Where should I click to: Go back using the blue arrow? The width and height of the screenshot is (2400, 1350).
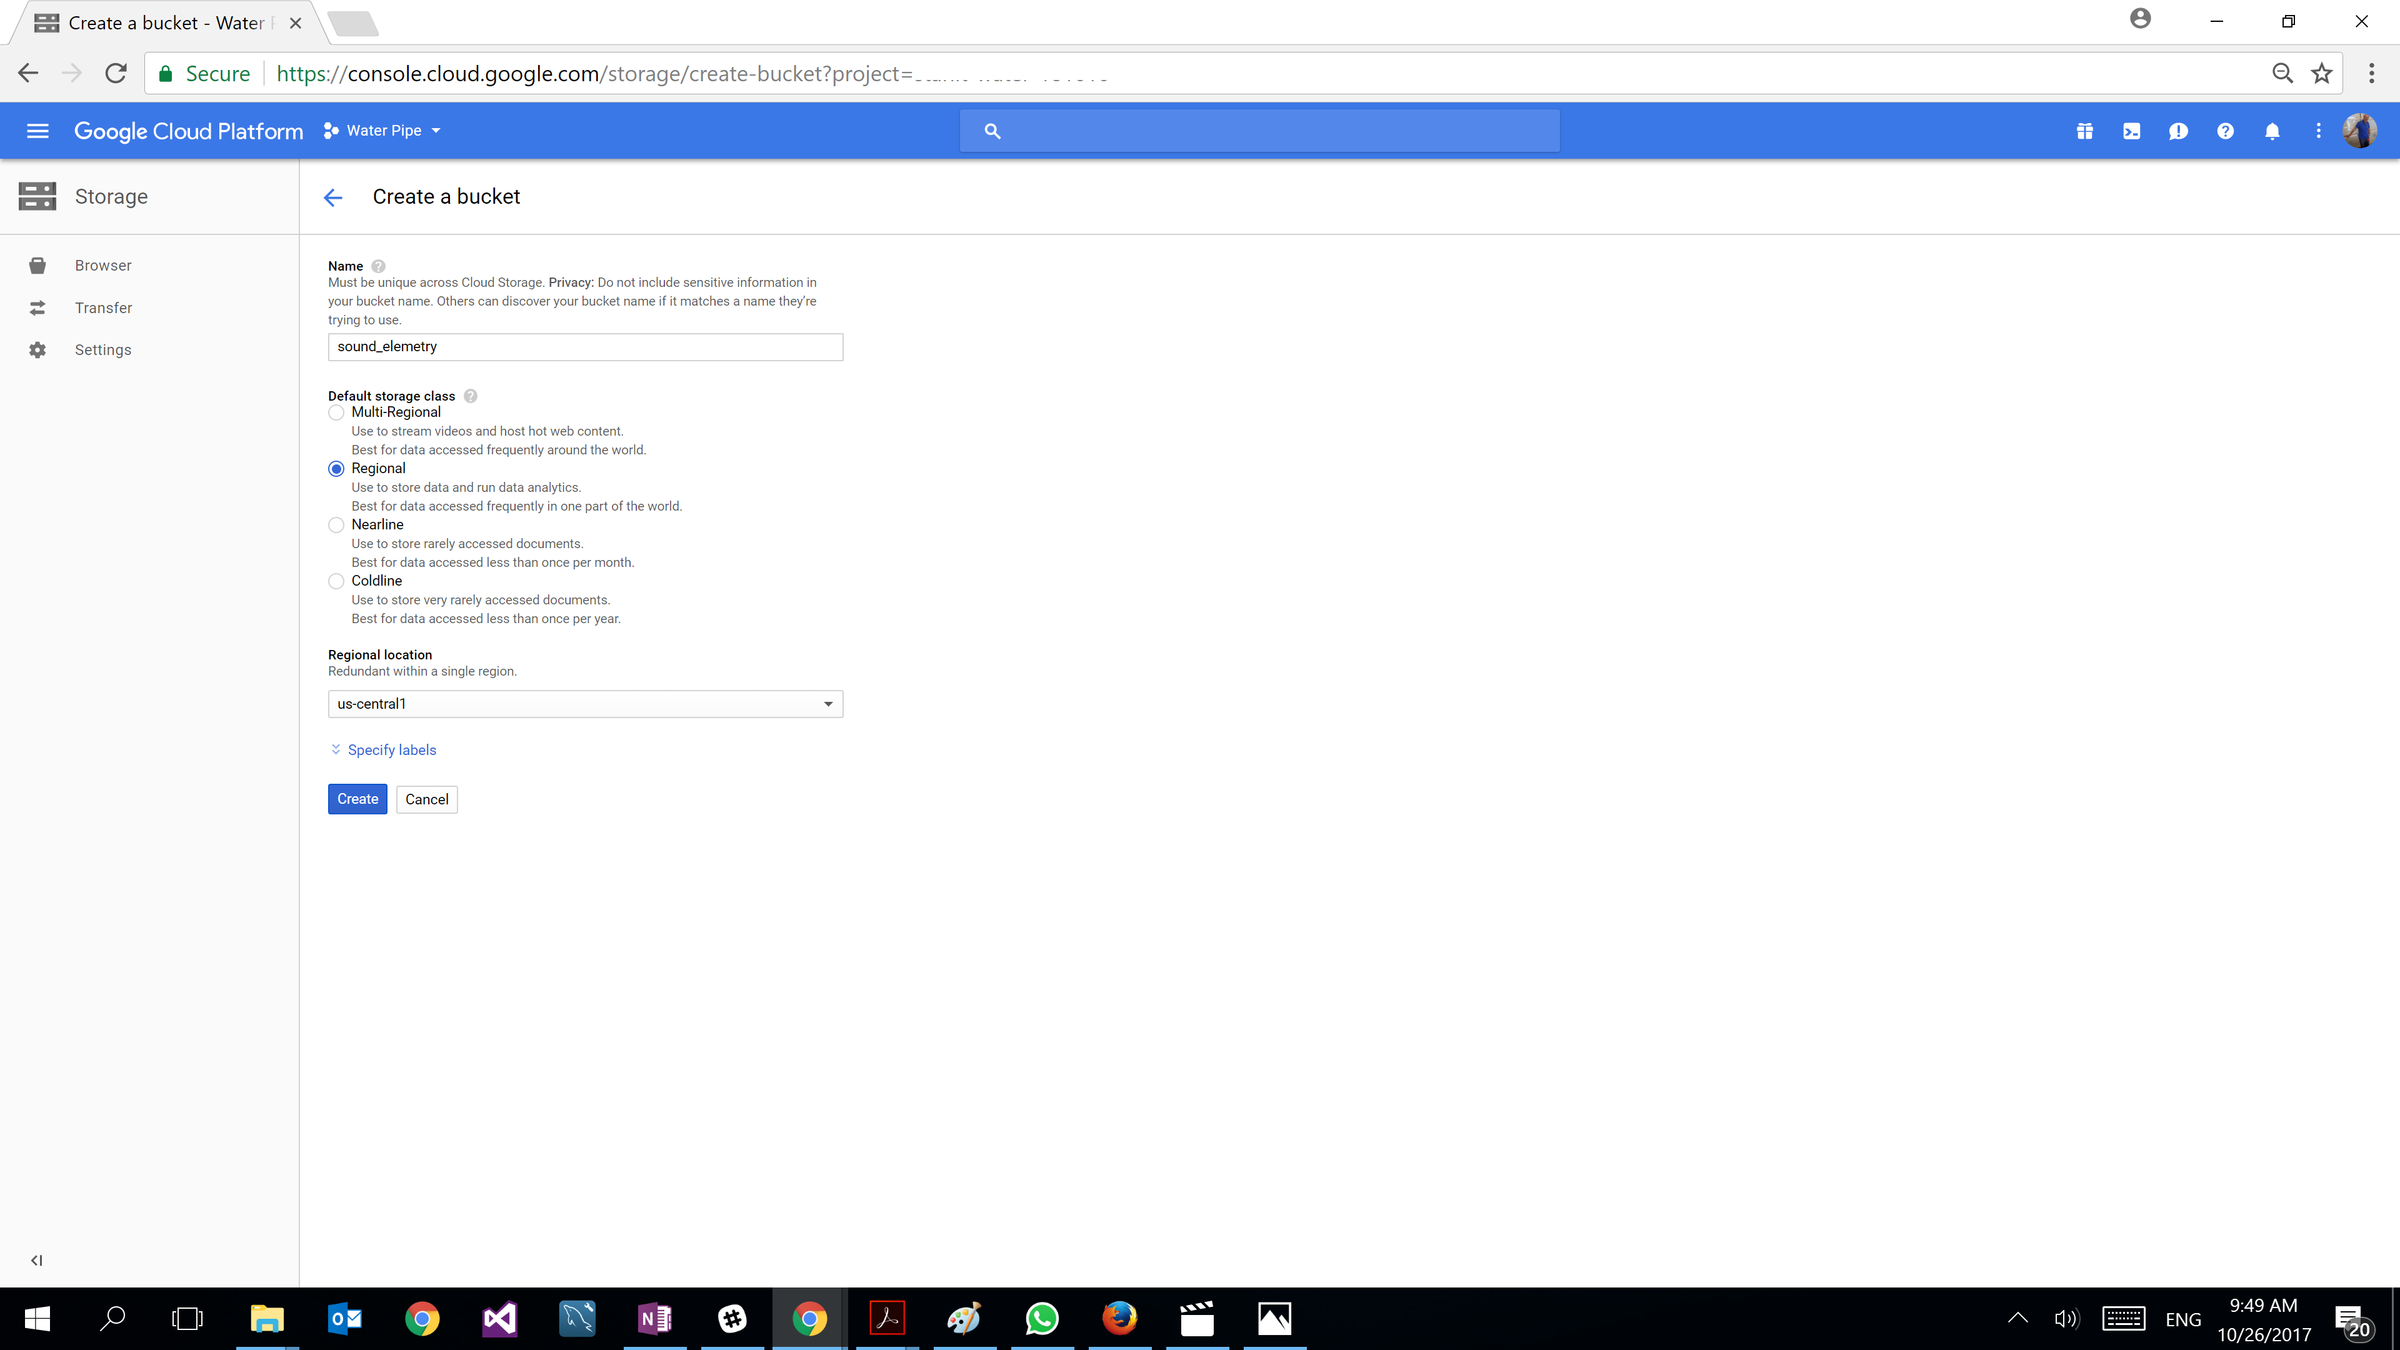(333, 197)
